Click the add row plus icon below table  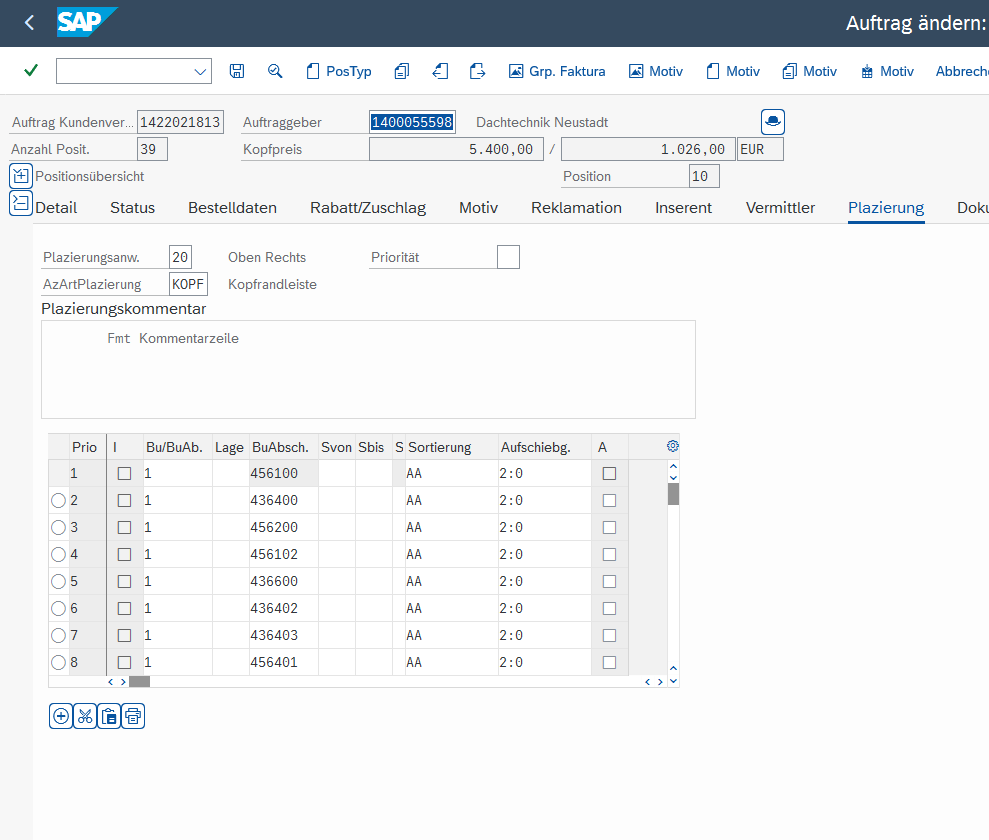coord(61,716)
